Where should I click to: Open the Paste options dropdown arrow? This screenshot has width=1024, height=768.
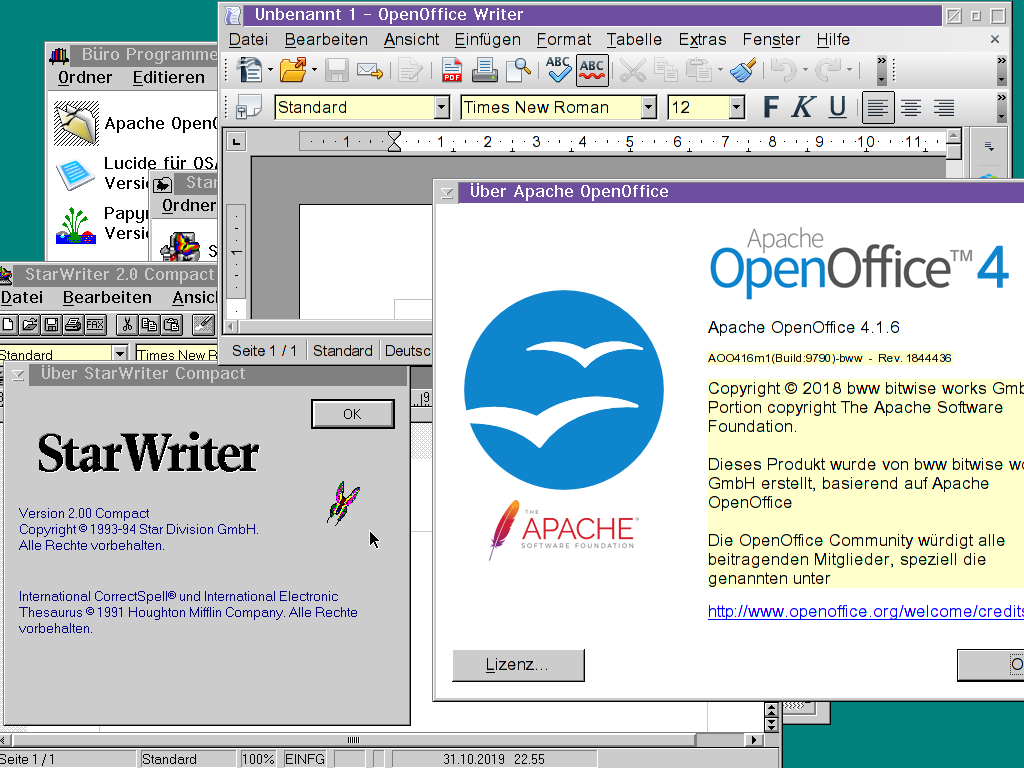pyautogui.click(x=720, y=70)
